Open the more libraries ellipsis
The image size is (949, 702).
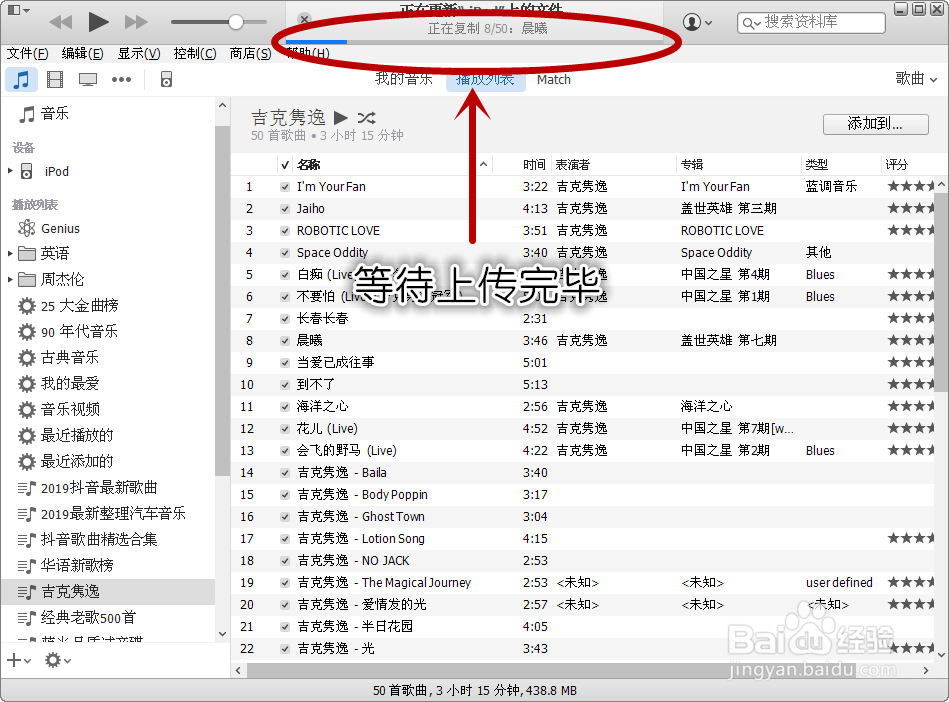(121, 79)
